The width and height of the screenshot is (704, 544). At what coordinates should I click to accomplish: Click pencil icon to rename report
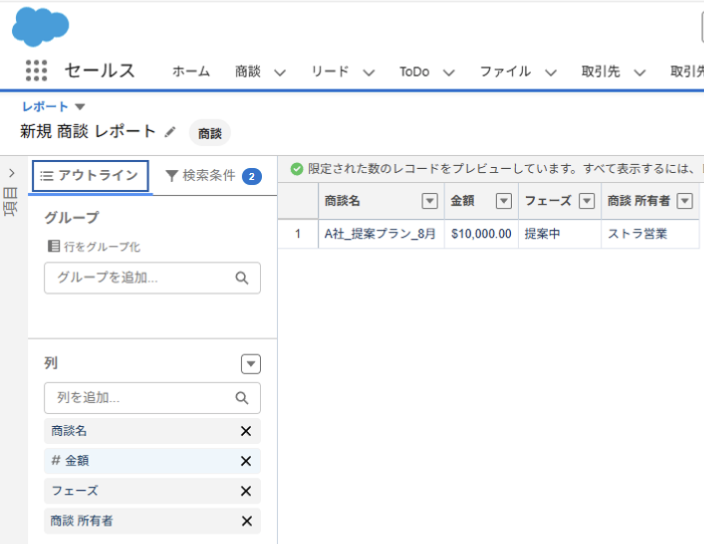[x=170, y=132]
